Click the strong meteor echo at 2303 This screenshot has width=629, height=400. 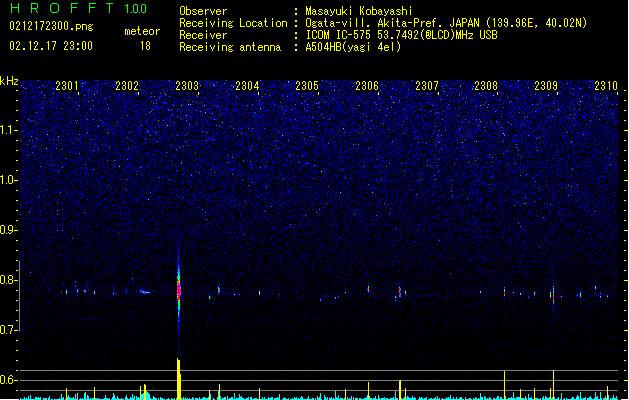[x=179, y=289]
